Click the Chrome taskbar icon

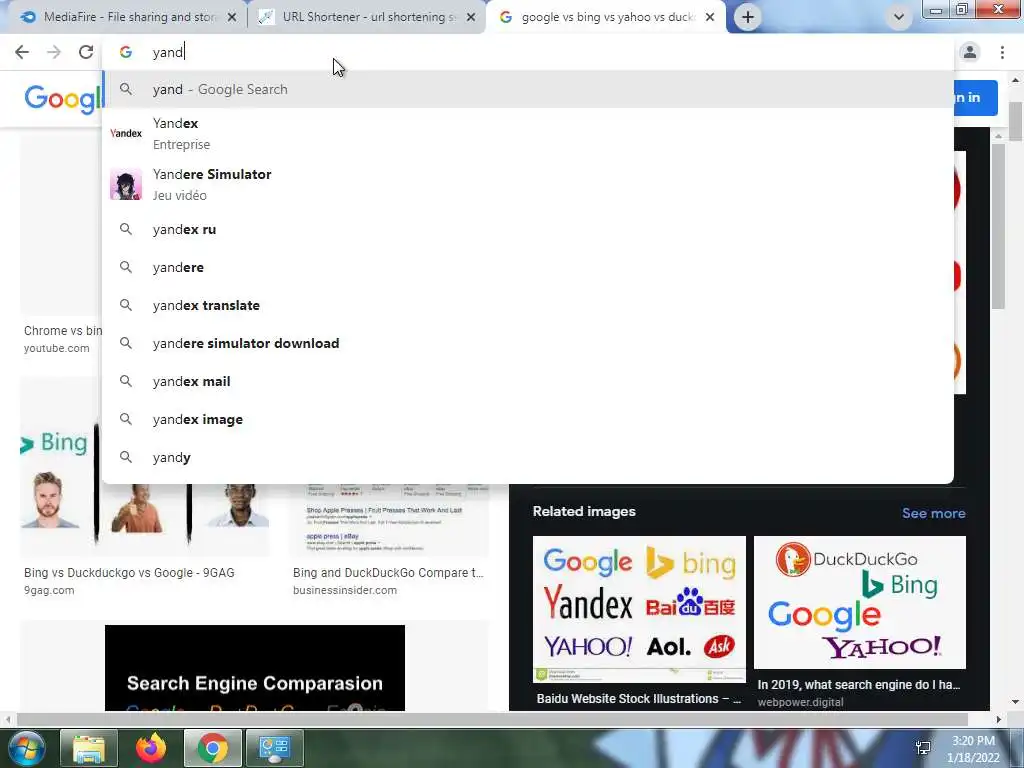tap(212, 748)
